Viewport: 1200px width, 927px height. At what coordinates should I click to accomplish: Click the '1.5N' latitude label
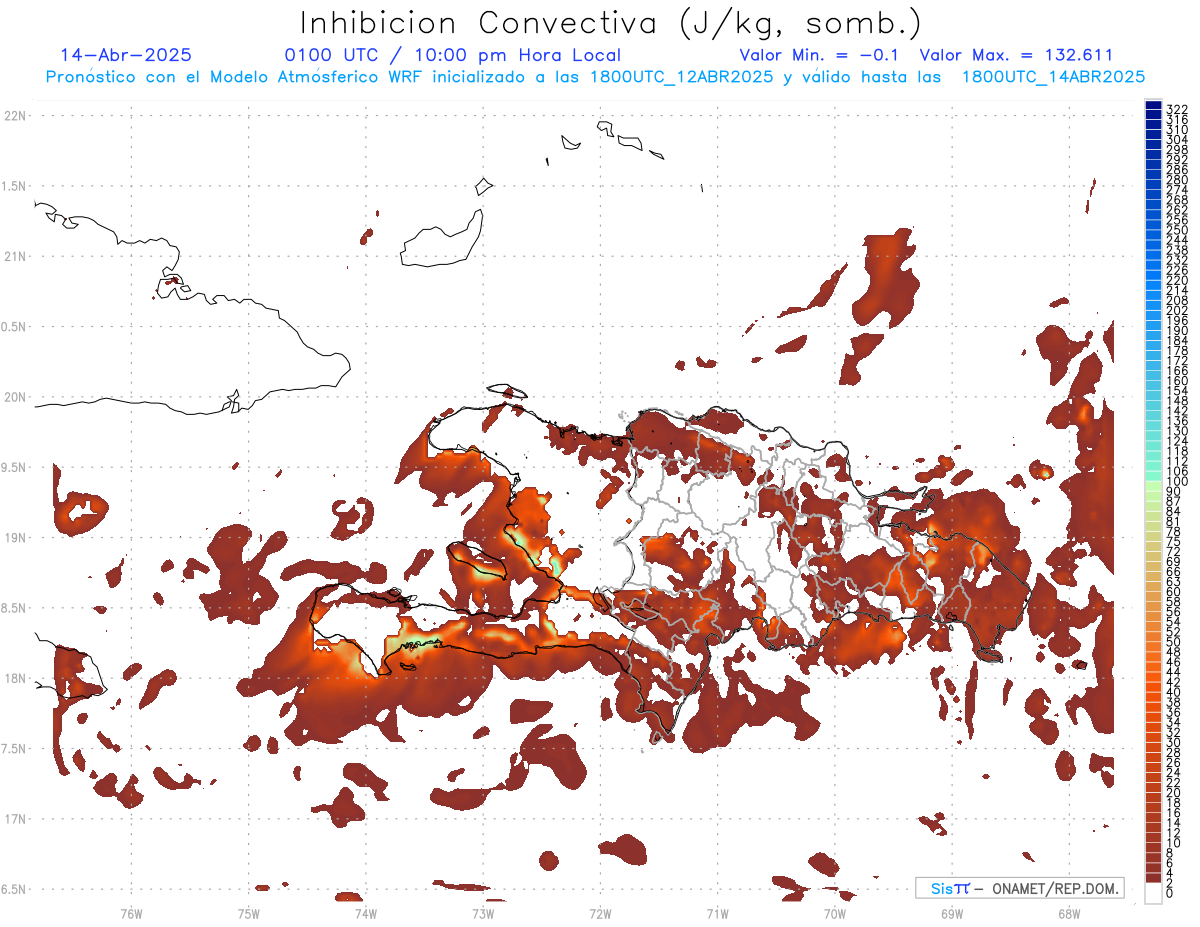click(x=15, y=186)
